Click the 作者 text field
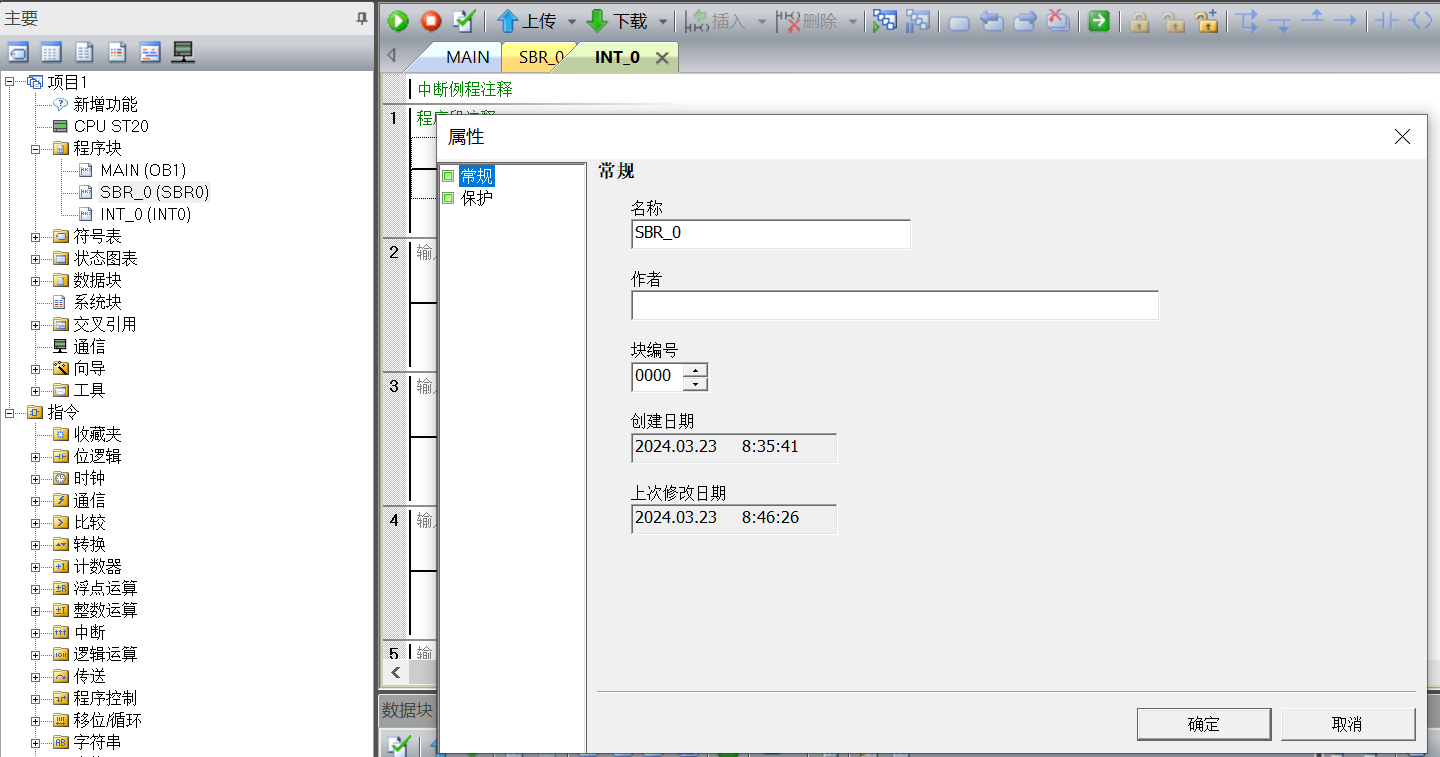Image resolution: width=1440 pixels, height=757 pixels. tap(894, 305)
